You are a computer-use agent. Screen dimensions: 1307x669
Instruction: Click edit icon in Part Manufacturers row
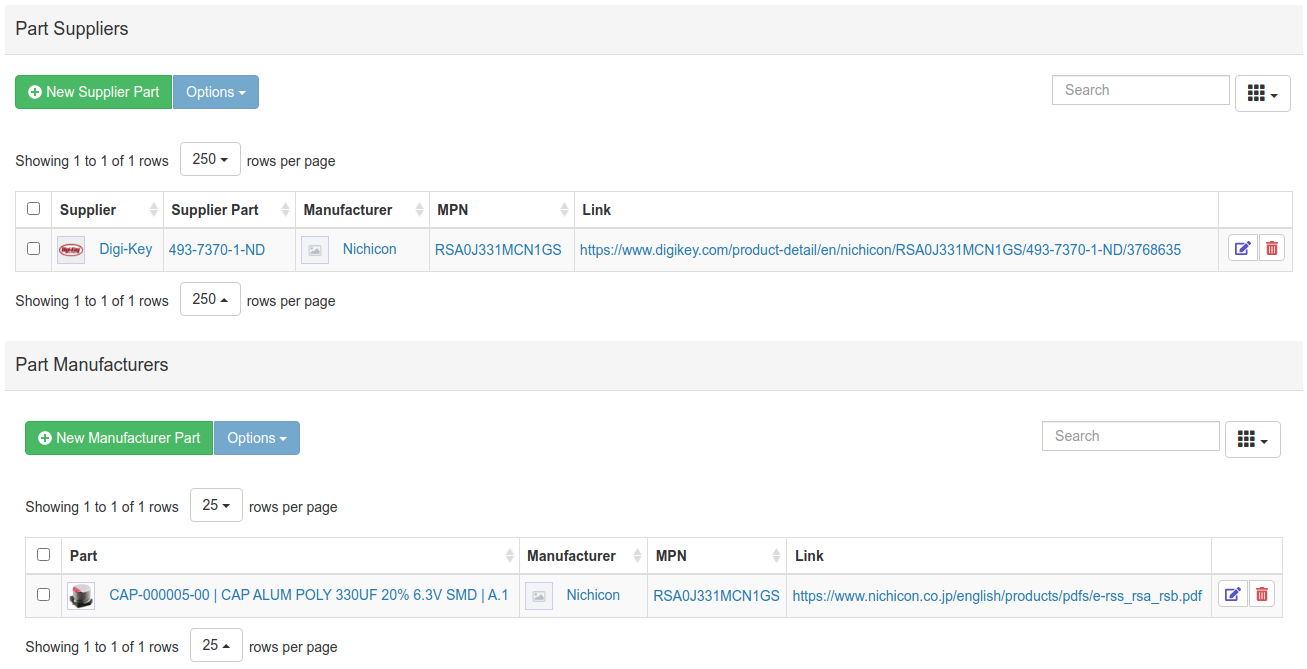[x=1232, y=595]
